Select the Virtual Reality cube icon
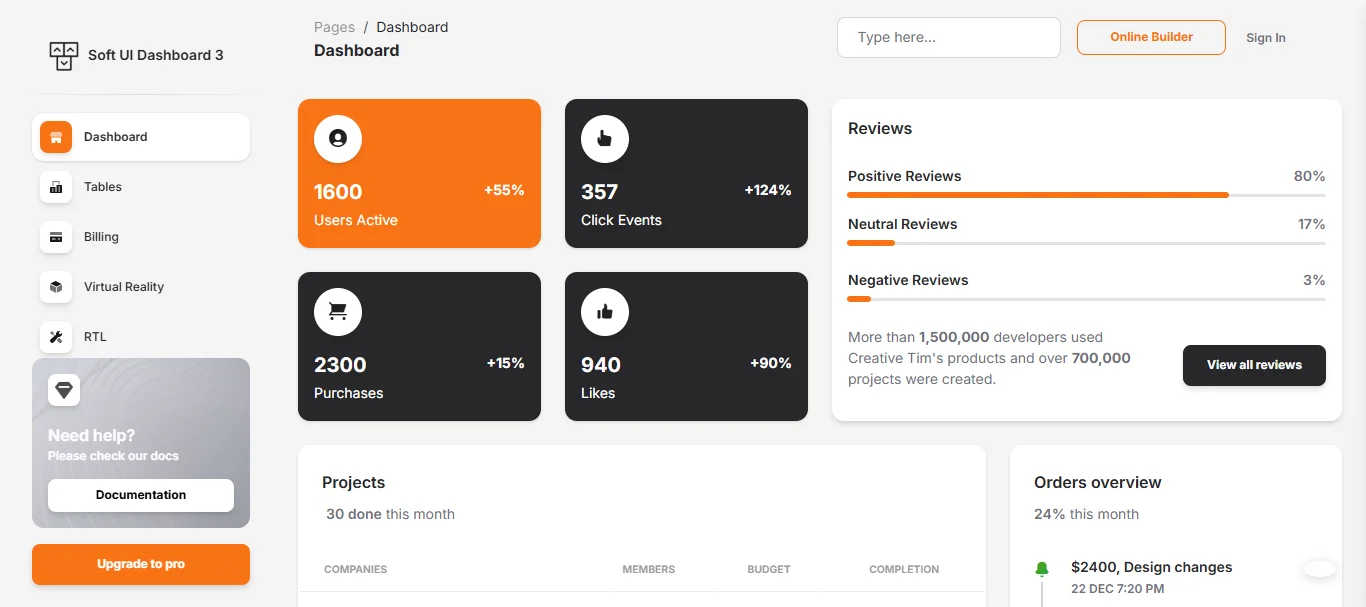Image resolution: width=1366 pixels, height=607 pixels. click(x=55, y=287)
